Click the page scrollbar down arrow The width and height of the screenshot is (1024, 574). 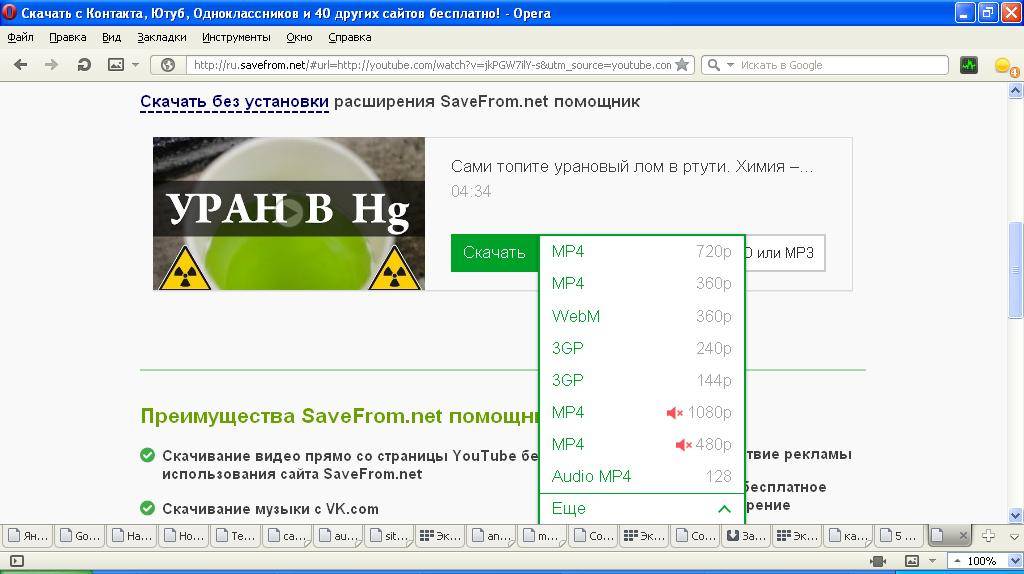click(1016, 515)
